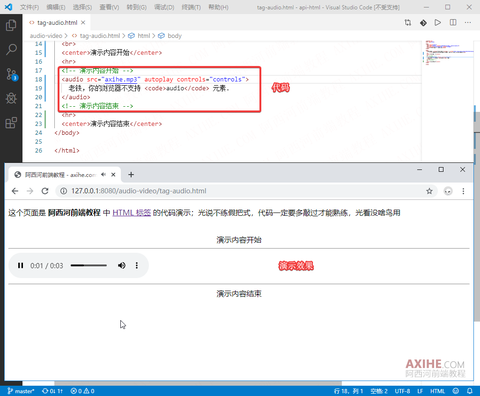Reload the browser page
The height and width of the screenshot is (396, 480).
click(x=45, y=191)
